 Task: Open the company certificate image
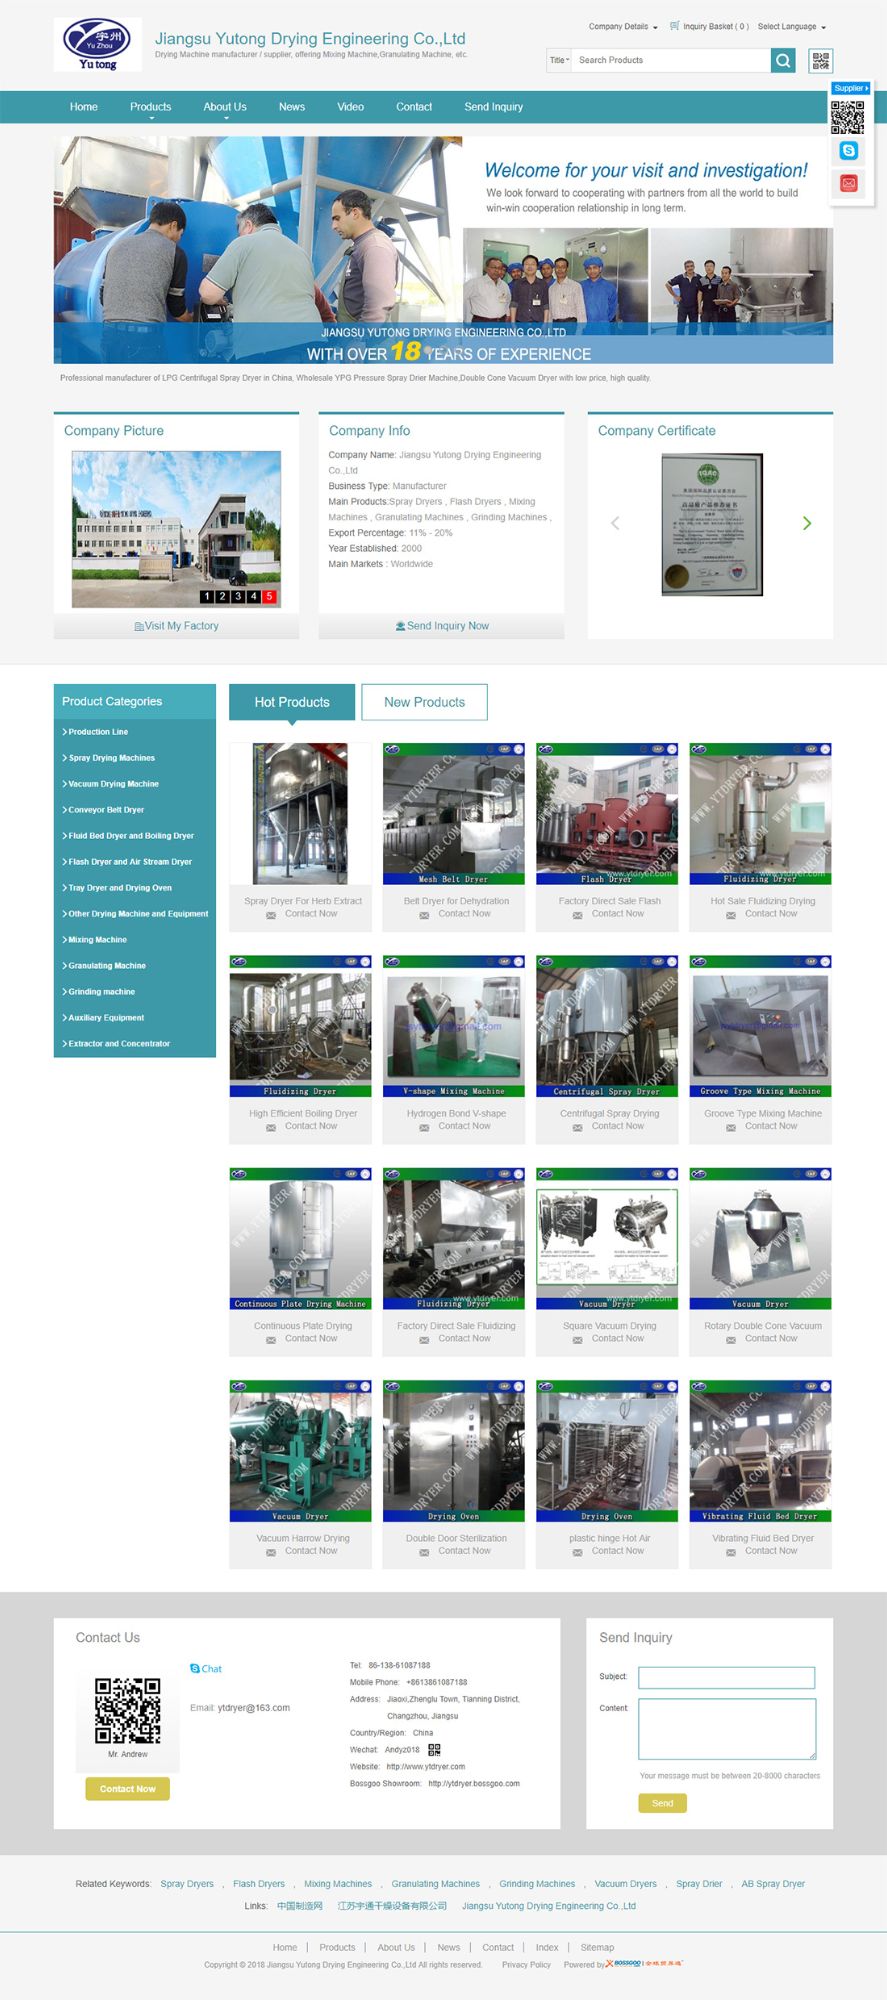[x=712, y=525]
